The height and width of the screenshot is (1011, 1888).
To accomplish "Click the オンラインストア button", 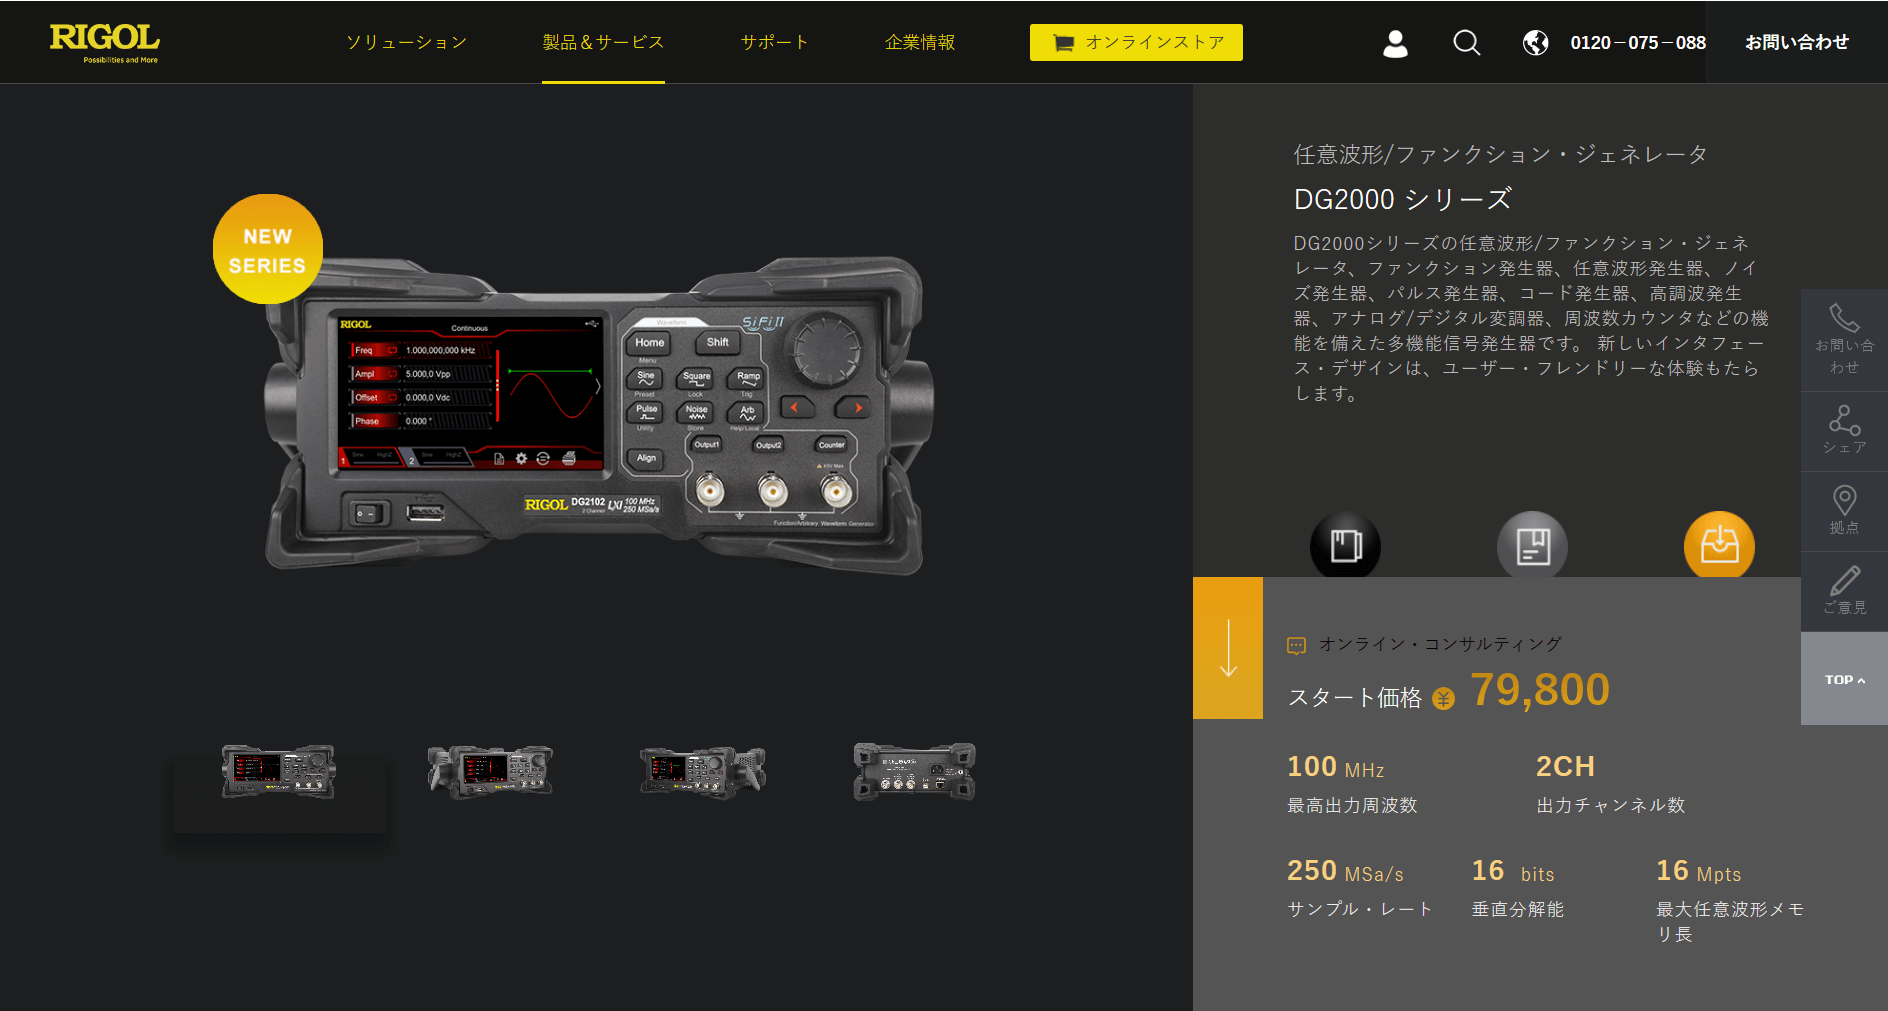I will pyautogui.click(x=1136, y=43).
